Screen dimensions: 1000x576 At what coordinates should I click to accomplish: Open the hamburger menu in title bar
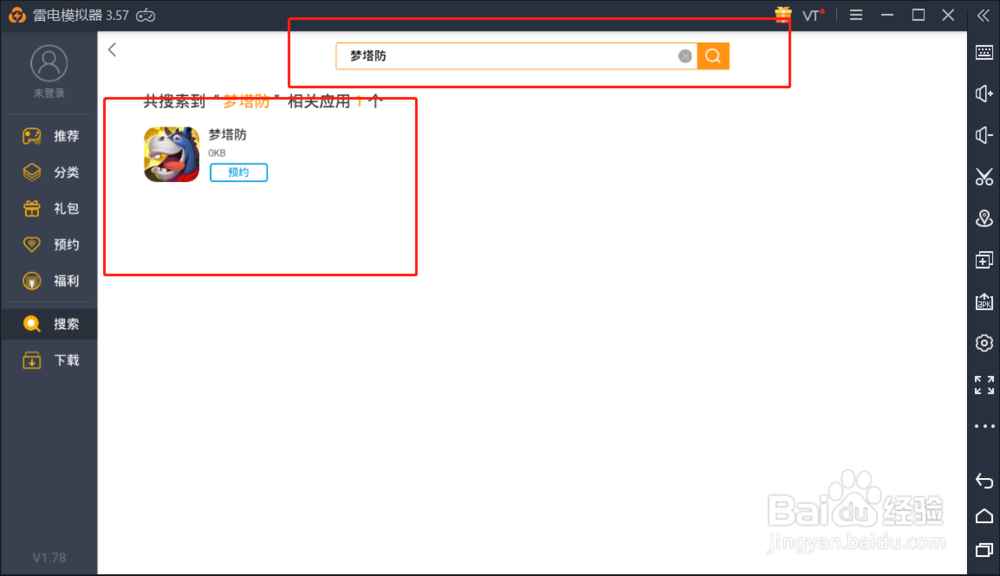tap(856, 15)
